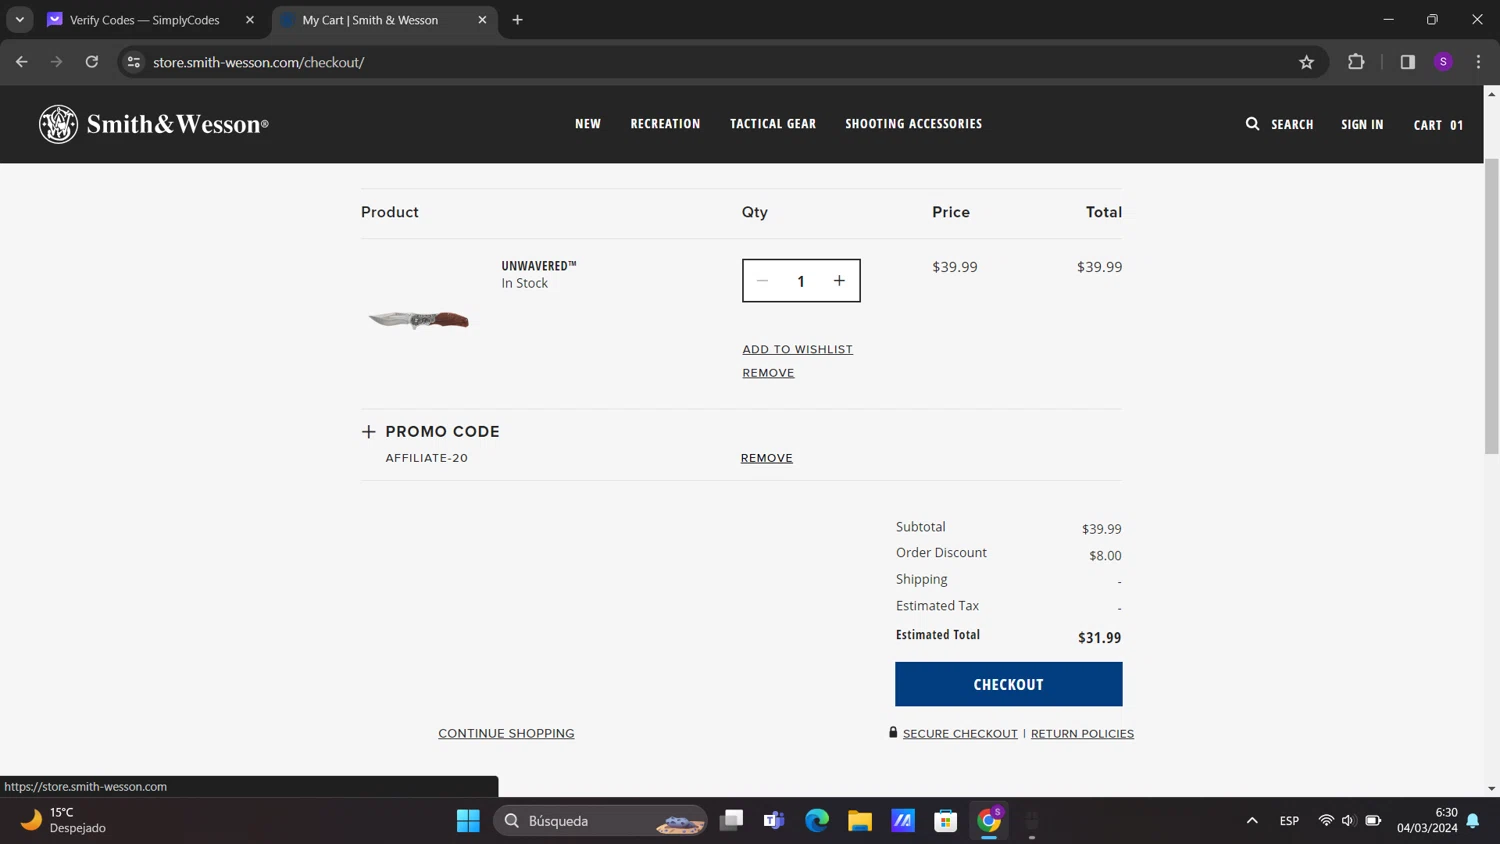Show hidden system tray icons
This screenshot has height=844, width=1500.
(x=1252, y=821)
